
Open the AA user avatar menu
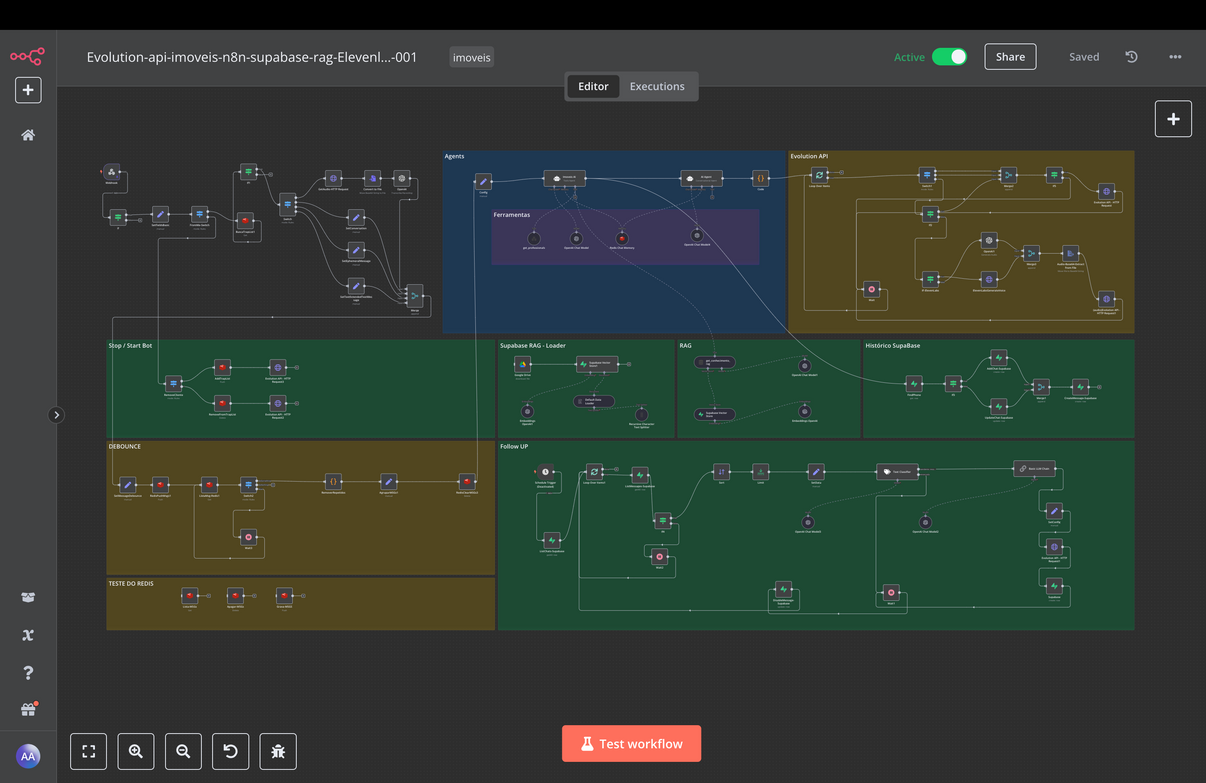point(28,756)
